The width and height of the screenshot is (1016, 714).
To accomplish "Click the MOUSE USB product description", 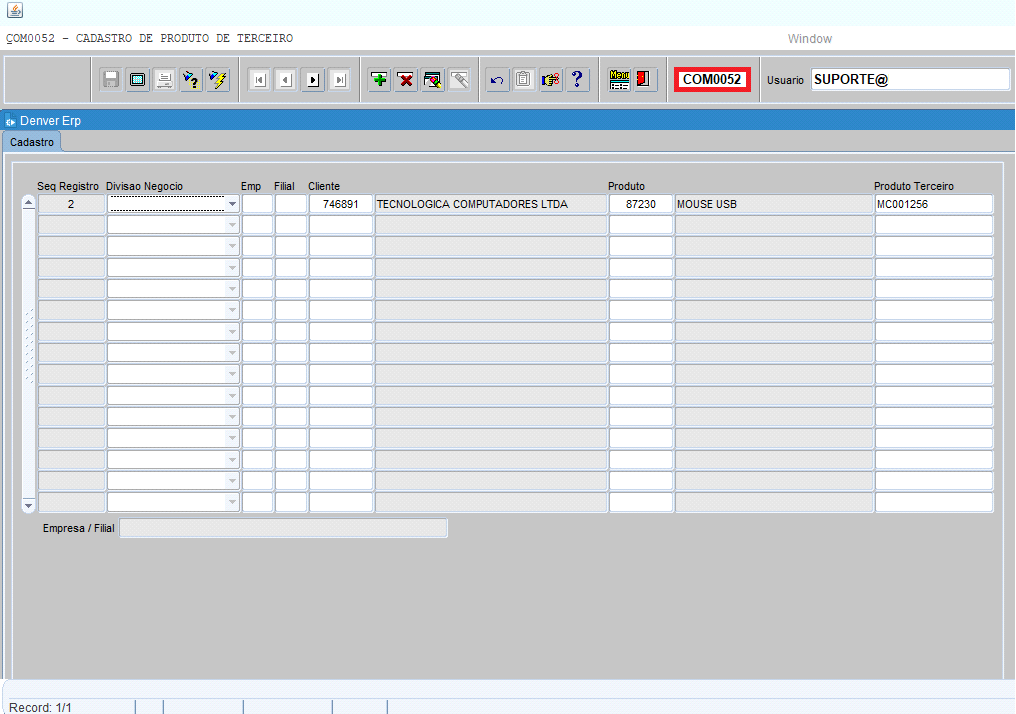I will [x=774, y=204].
